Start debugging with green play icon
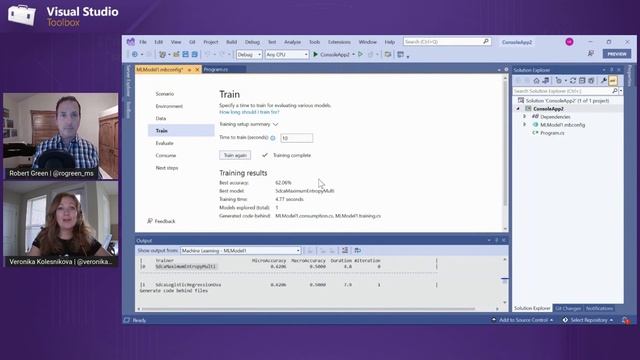The height and width of the screenshot is (360, 640). 315,54
